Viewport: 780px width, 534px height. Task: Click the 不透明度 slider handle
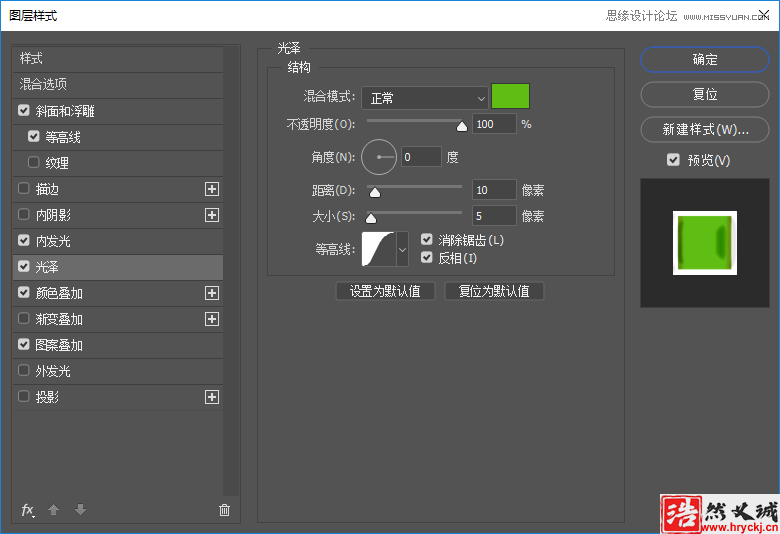tap(462, 126)
